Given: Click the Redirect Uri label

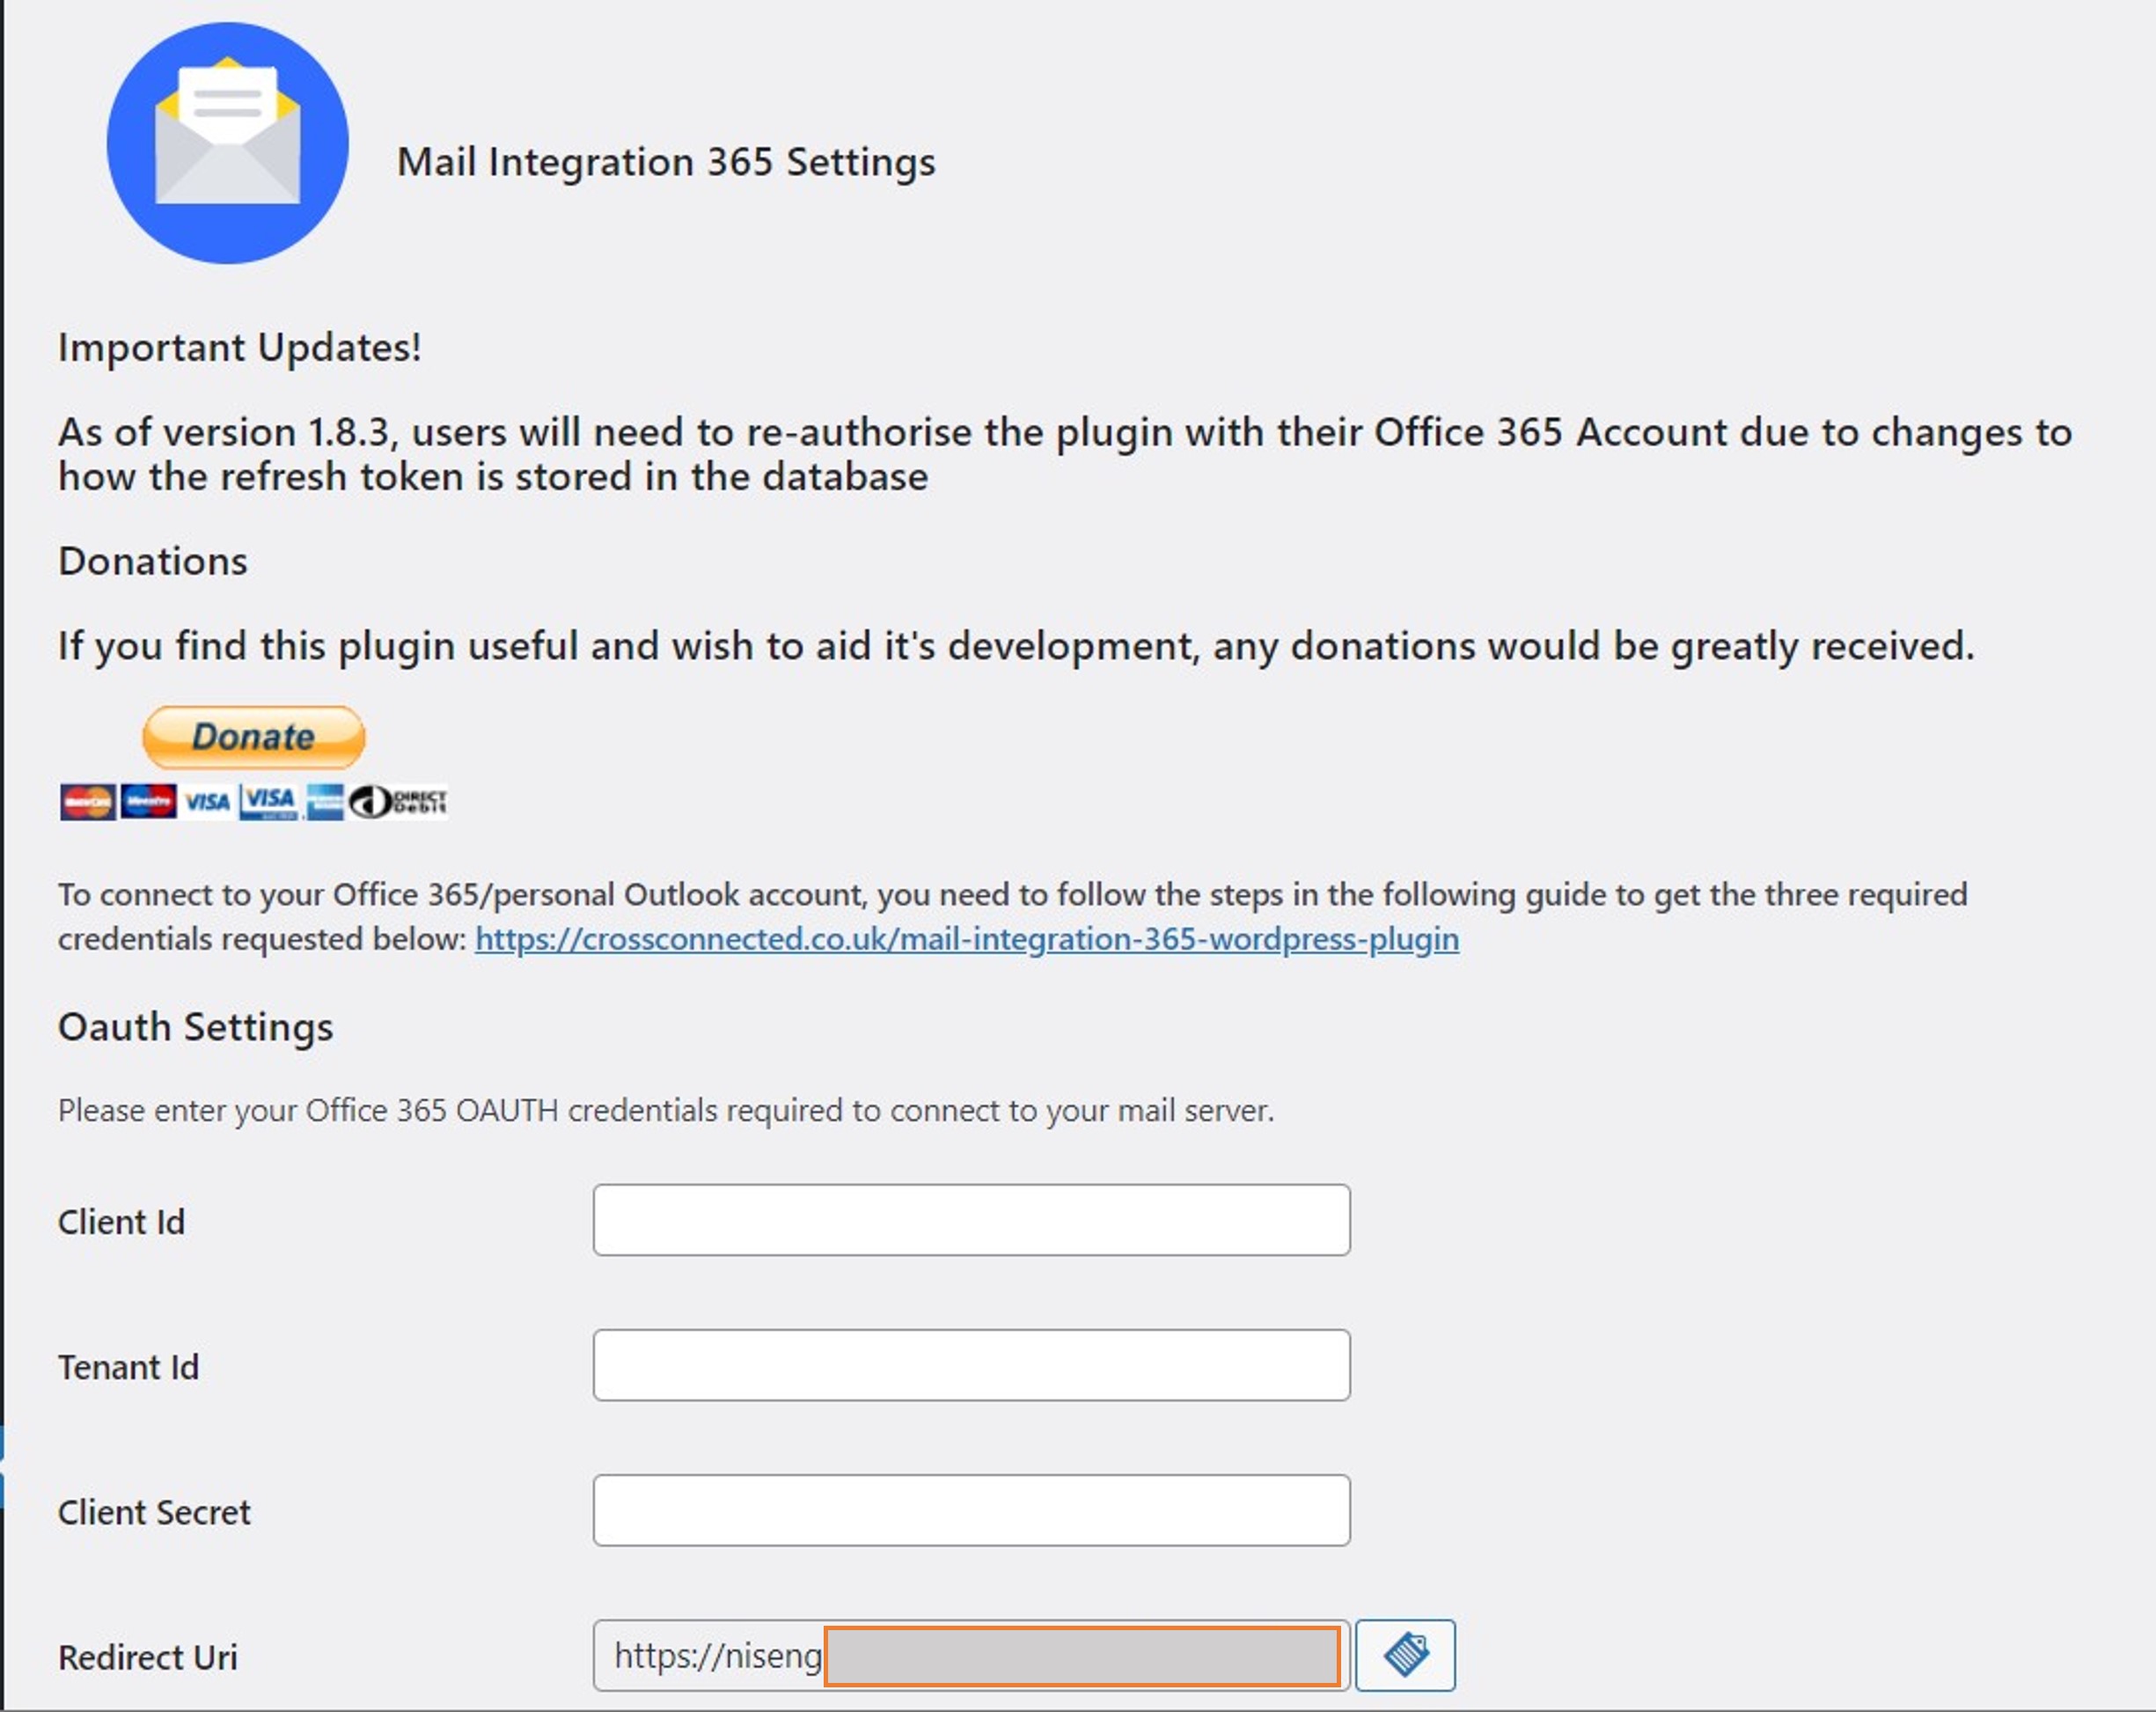Looking at the screenshot, I should click(148, 1657).
